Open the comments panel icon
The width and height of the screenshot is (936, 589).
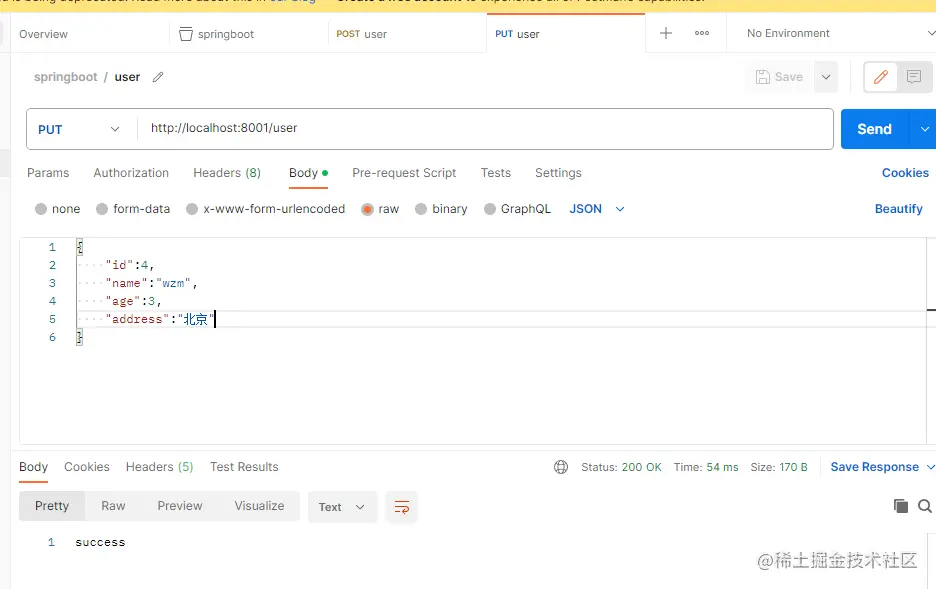click(914, 77)
